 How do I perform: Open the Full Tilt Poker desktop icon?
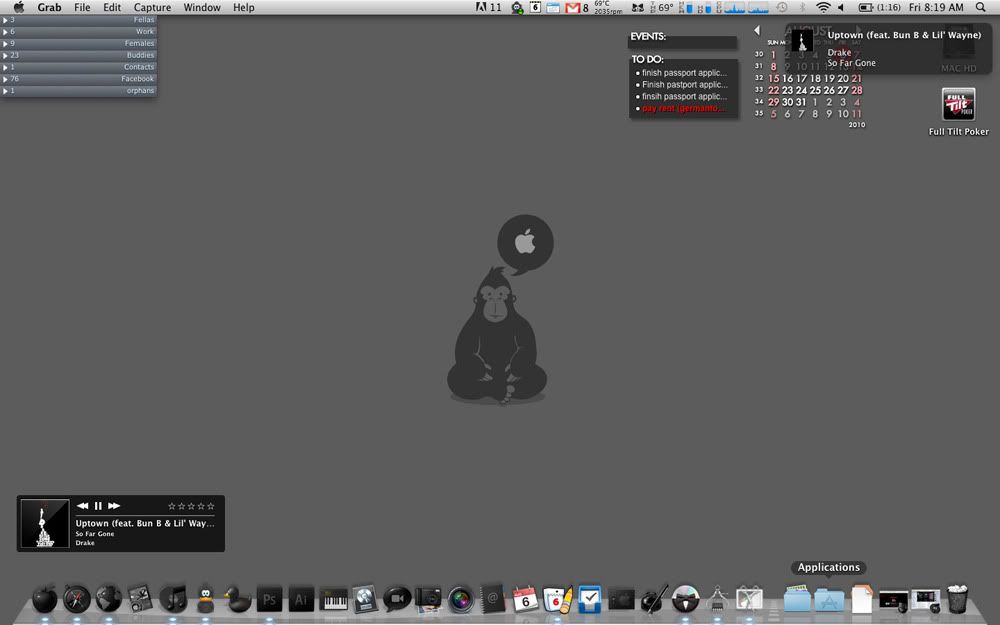point(959,104)
